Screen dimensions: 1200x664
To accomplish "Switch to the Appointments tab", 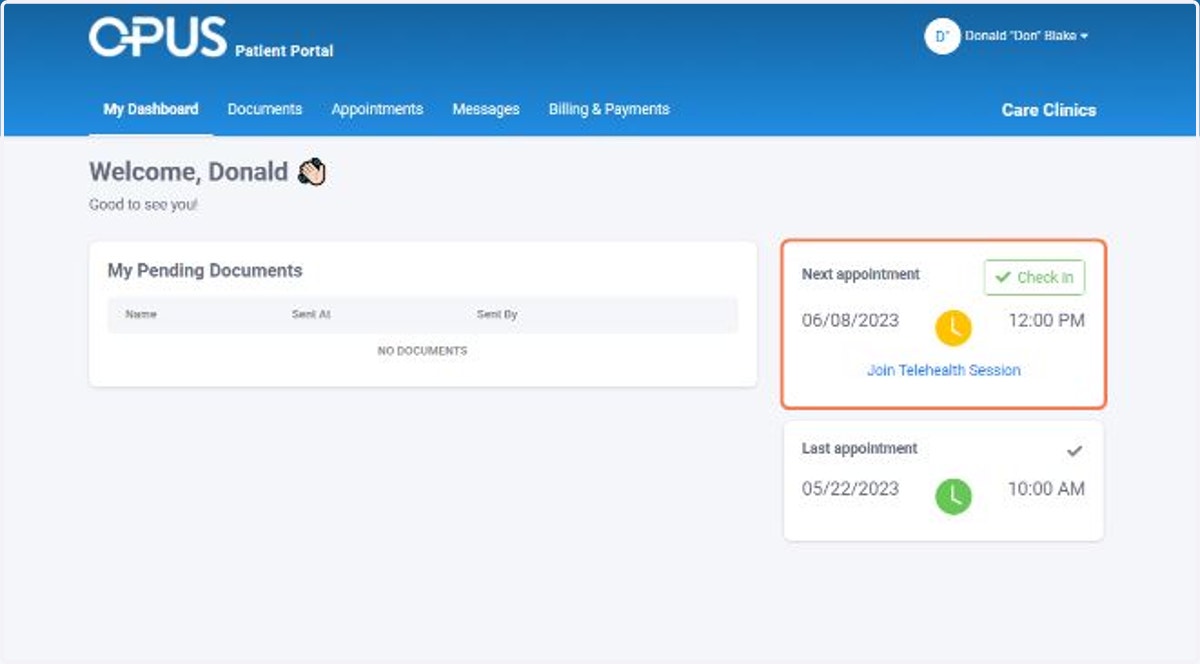I will click(x=377, y=109).
